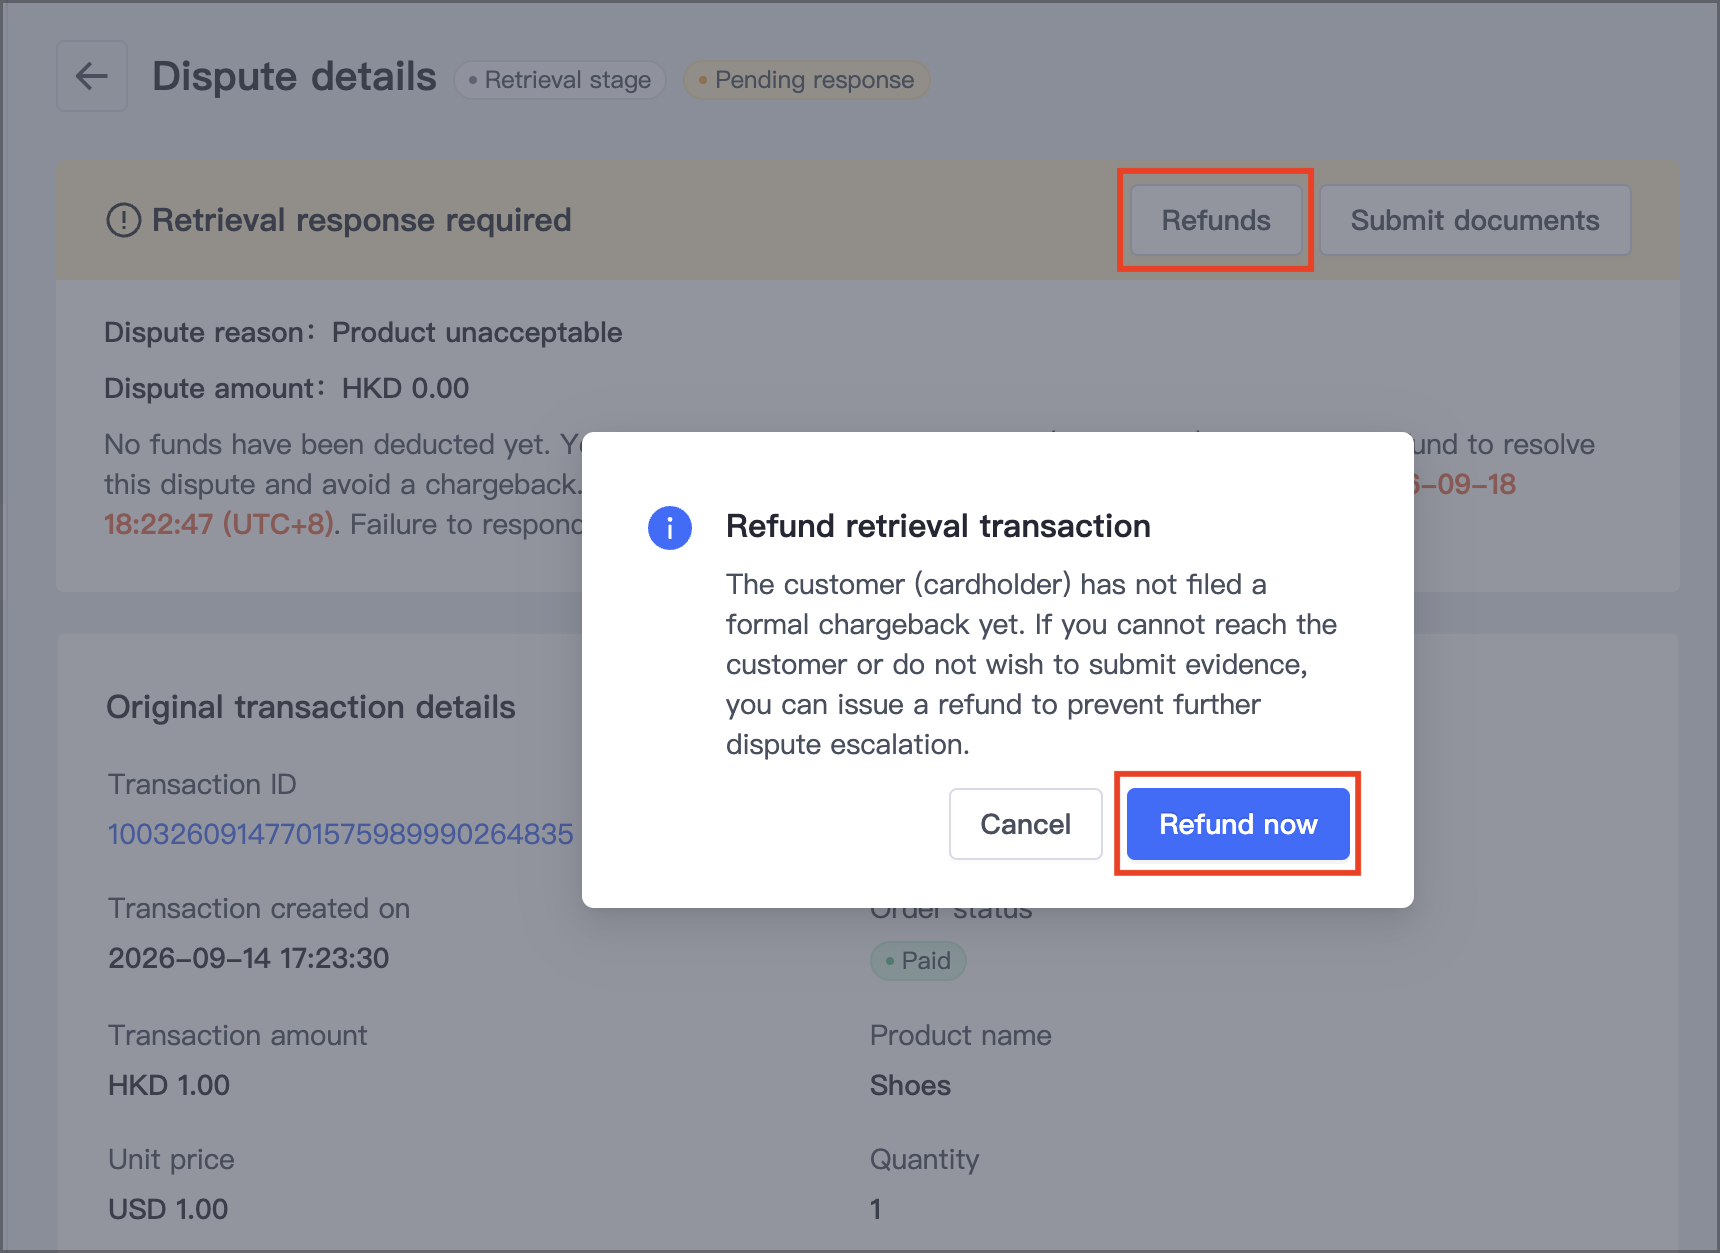
Task: Click the Refund retrieval transaction title
Action: [x=938, y=526]
